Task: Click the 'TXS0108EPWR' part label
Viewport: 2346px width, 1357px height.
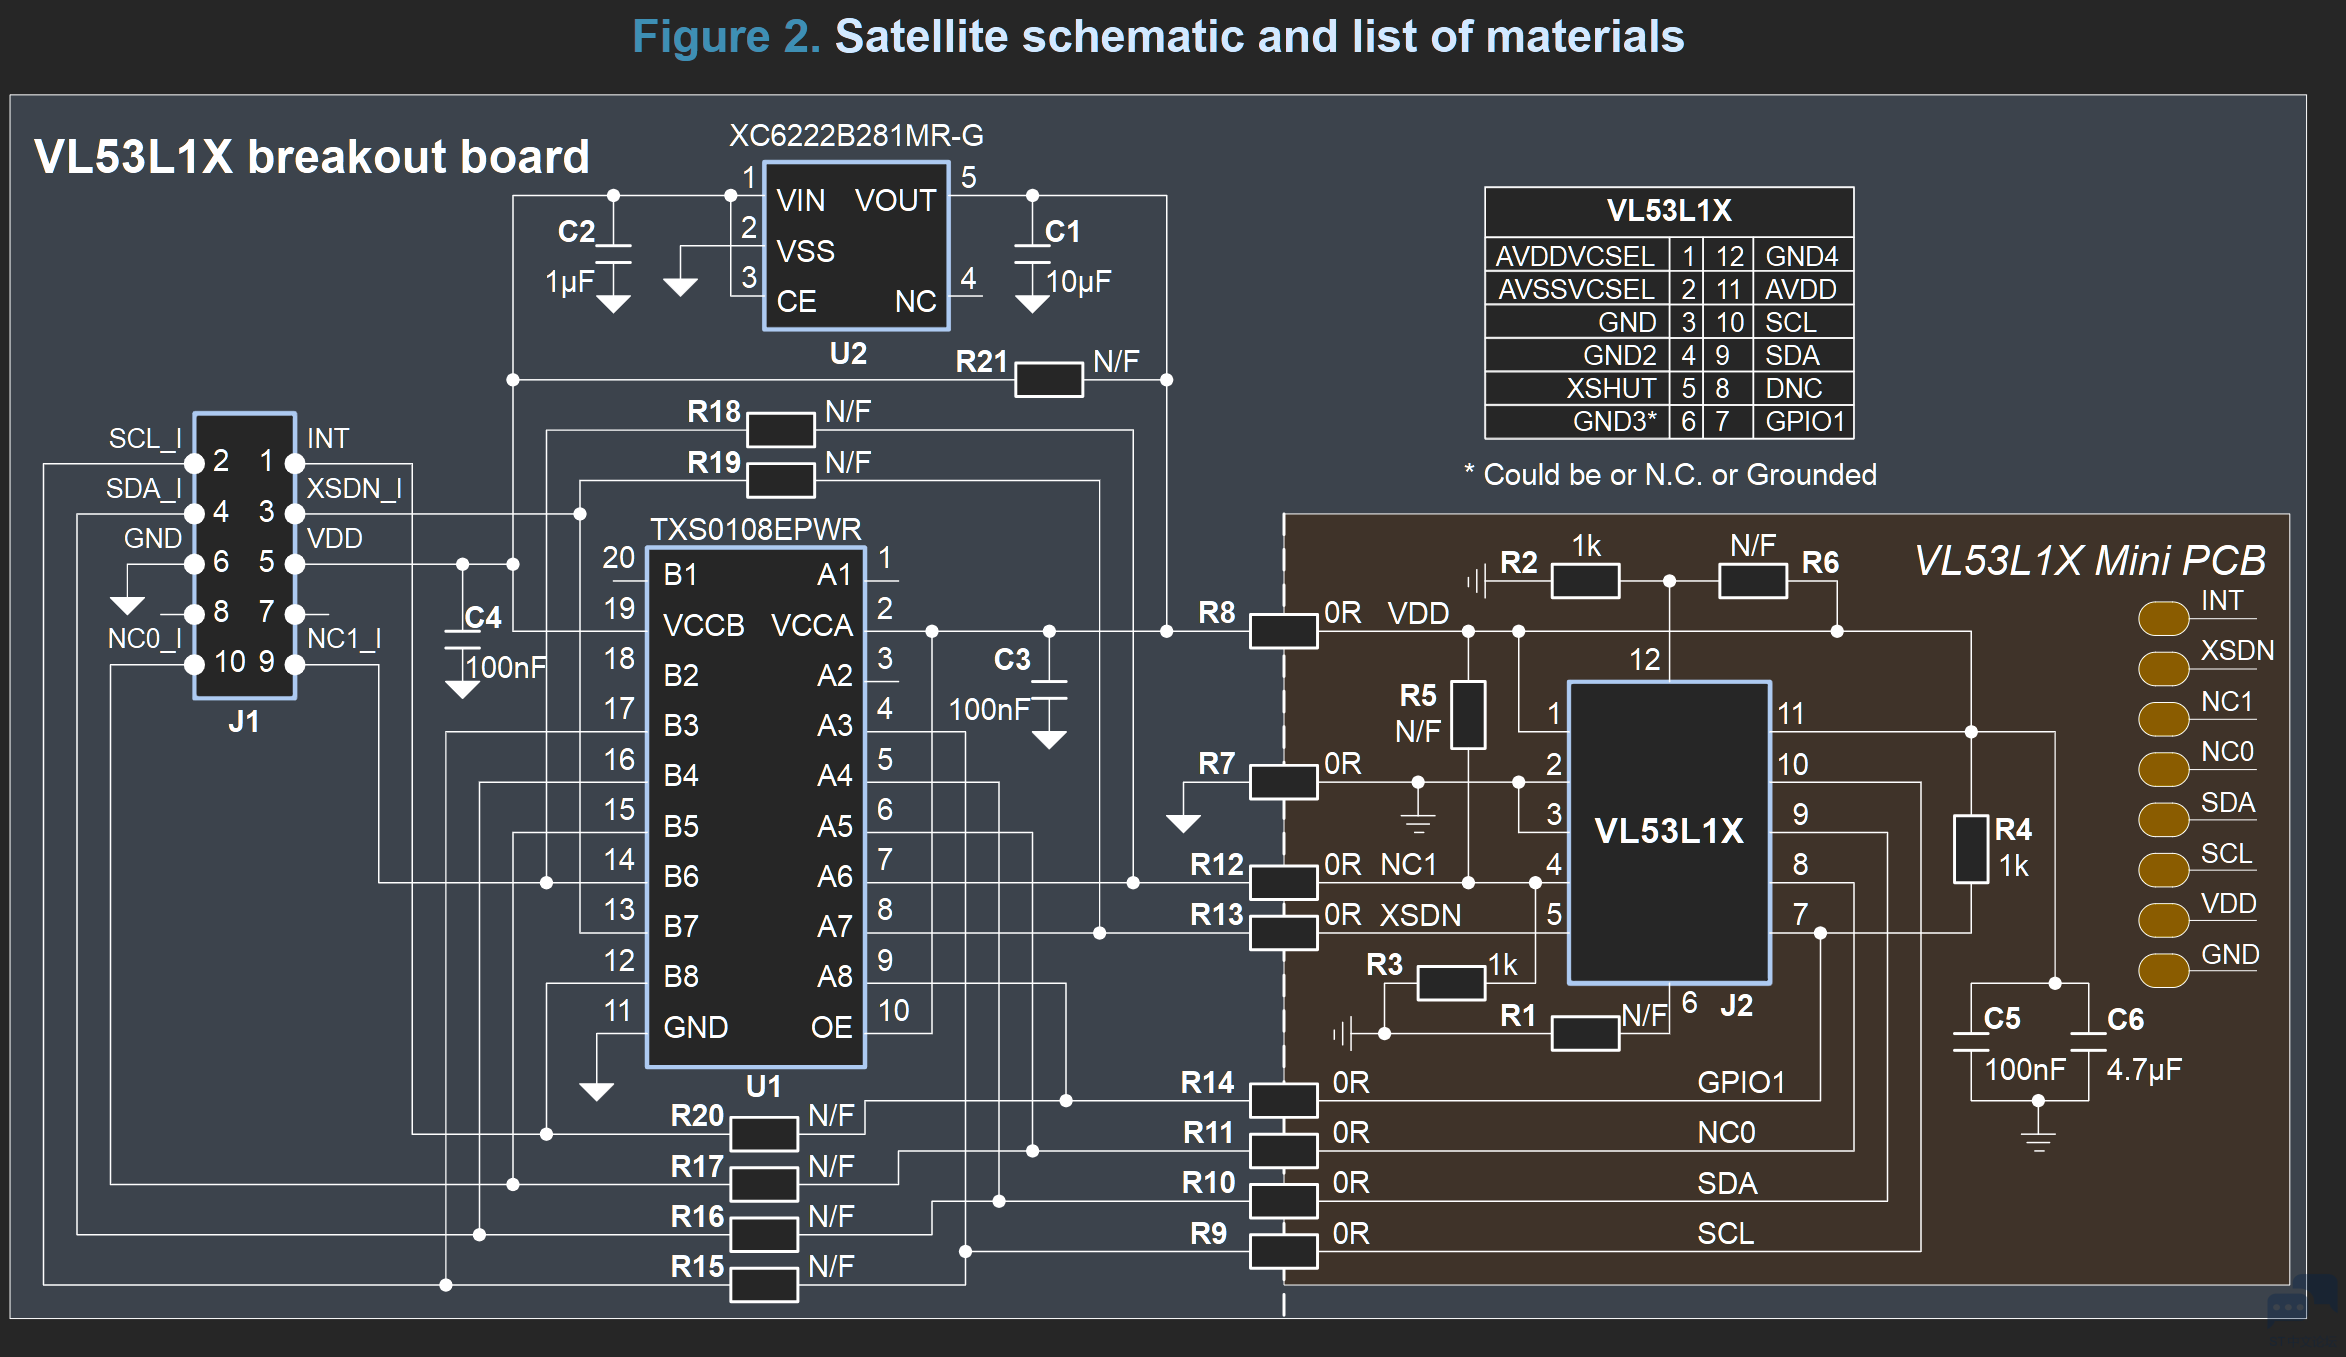Action: click(756, 529)
